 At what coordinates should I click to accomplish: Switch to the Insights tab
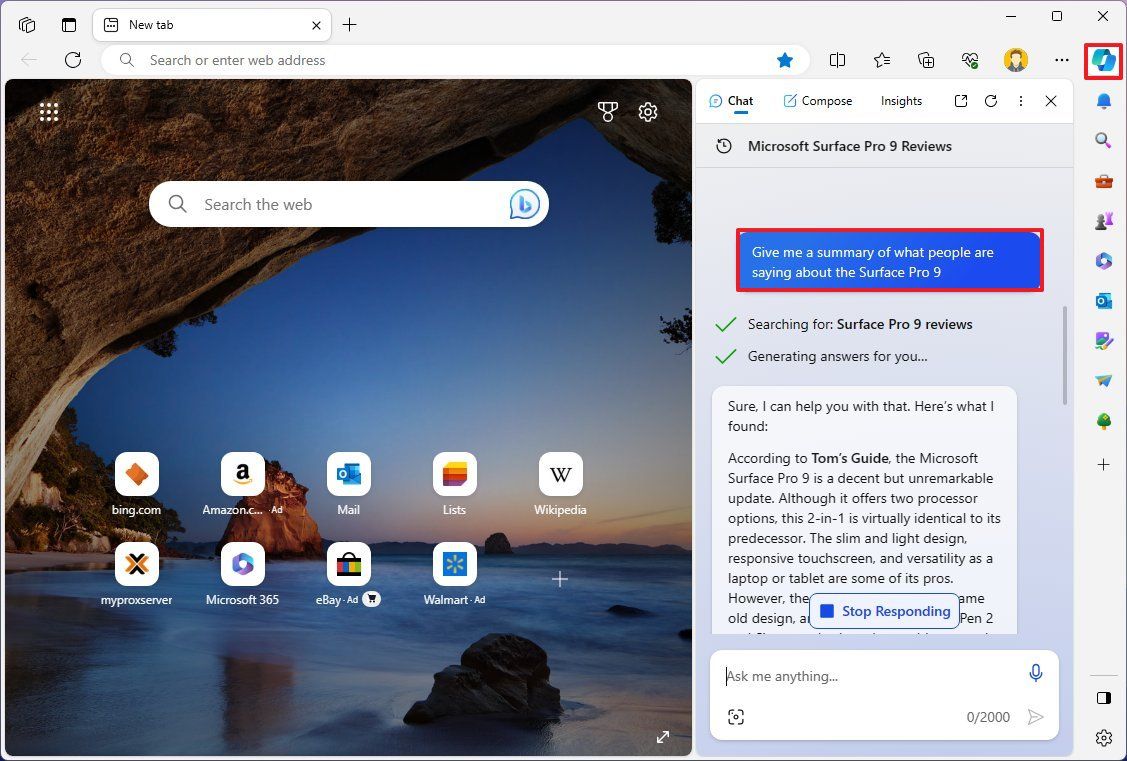(x=901, y=100)
